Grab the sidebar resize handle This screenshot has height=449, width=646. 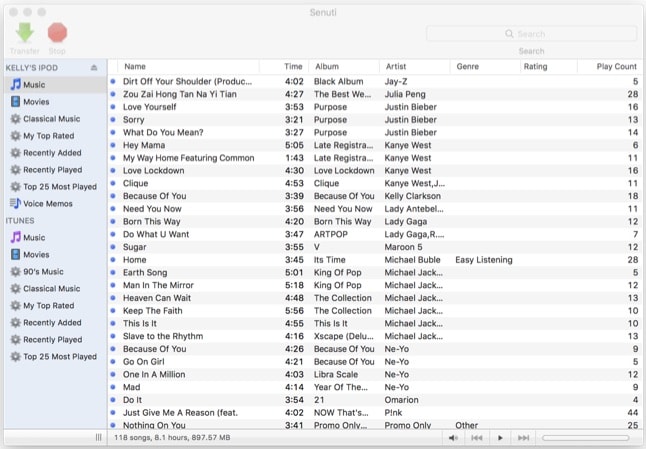pos(98,438)
